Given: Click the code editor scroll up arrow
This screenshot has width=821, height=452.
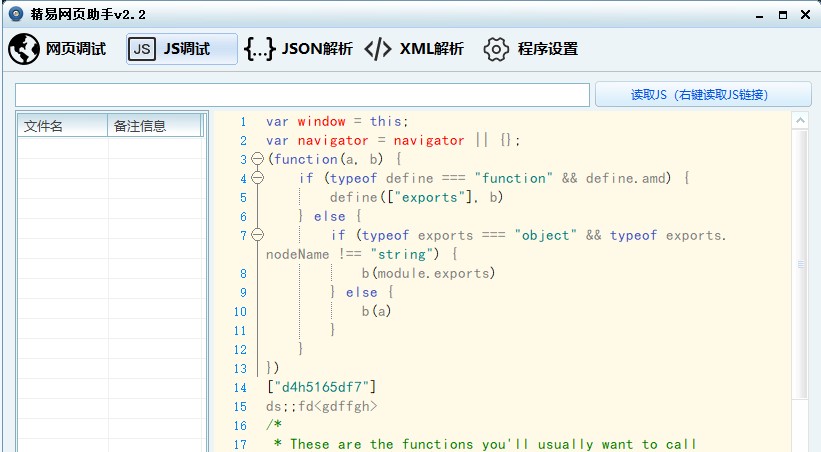Looking at the screenshot, I should tap(800, 121).
